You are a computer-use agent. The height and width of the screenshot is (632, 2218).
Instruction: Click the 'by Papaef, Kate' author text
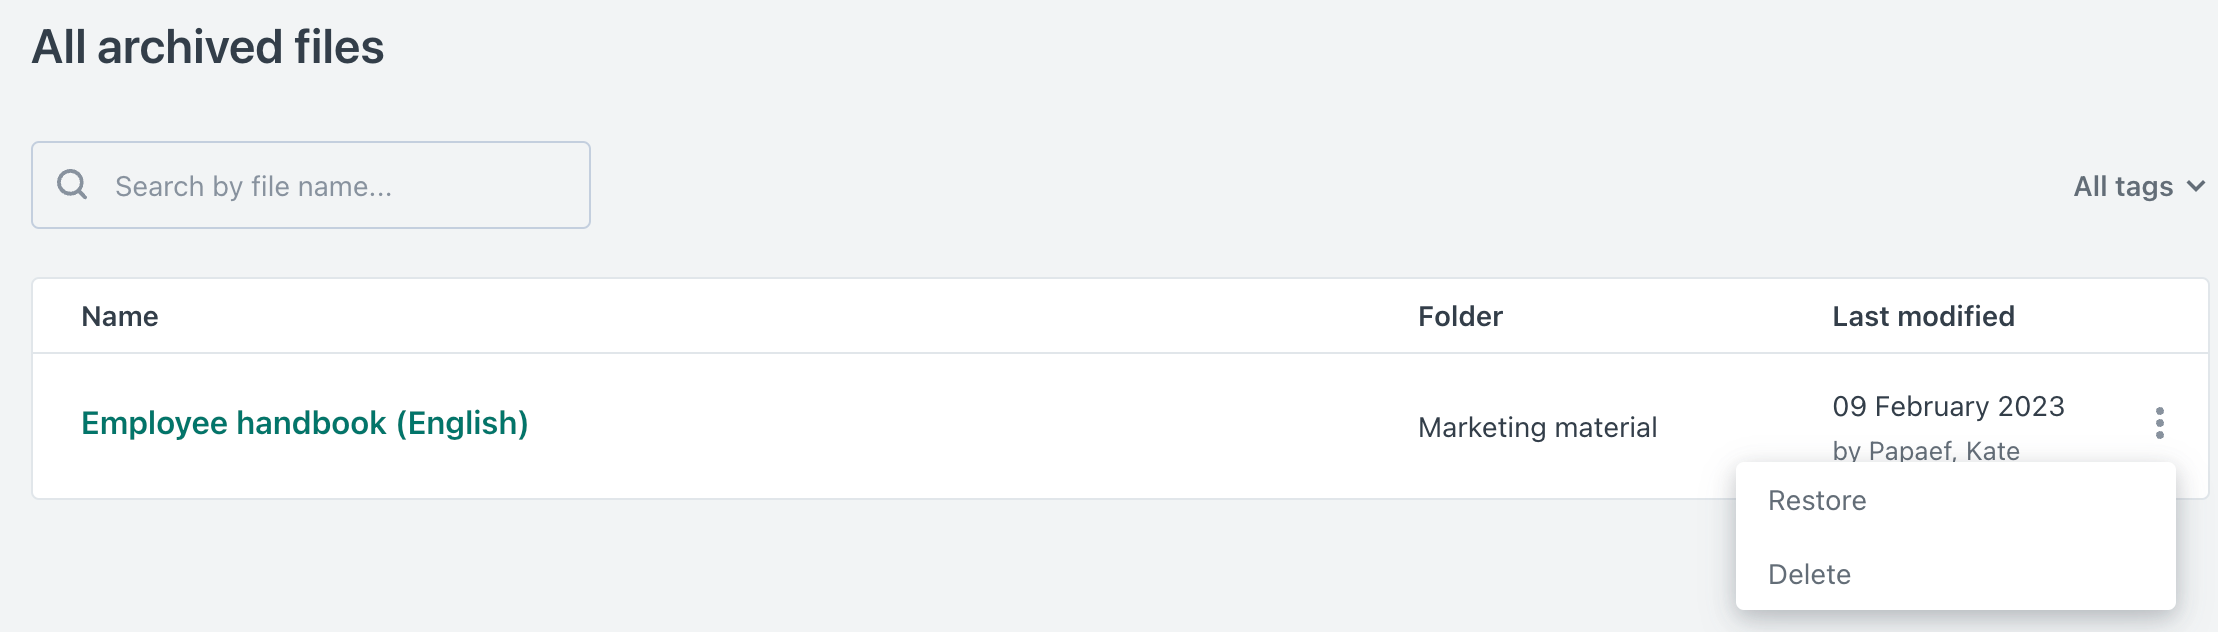click(1926, 450)
